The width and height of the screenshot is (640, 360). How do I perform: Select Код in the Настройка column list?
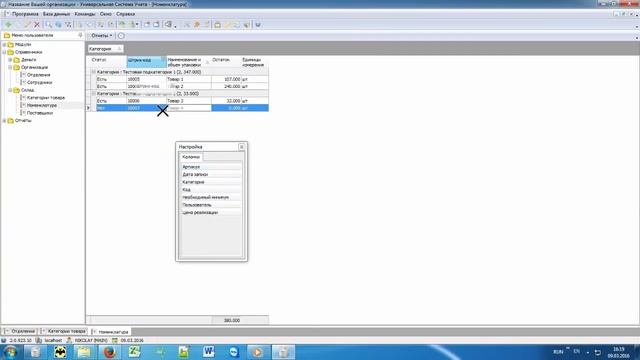[x=211, y=190]
